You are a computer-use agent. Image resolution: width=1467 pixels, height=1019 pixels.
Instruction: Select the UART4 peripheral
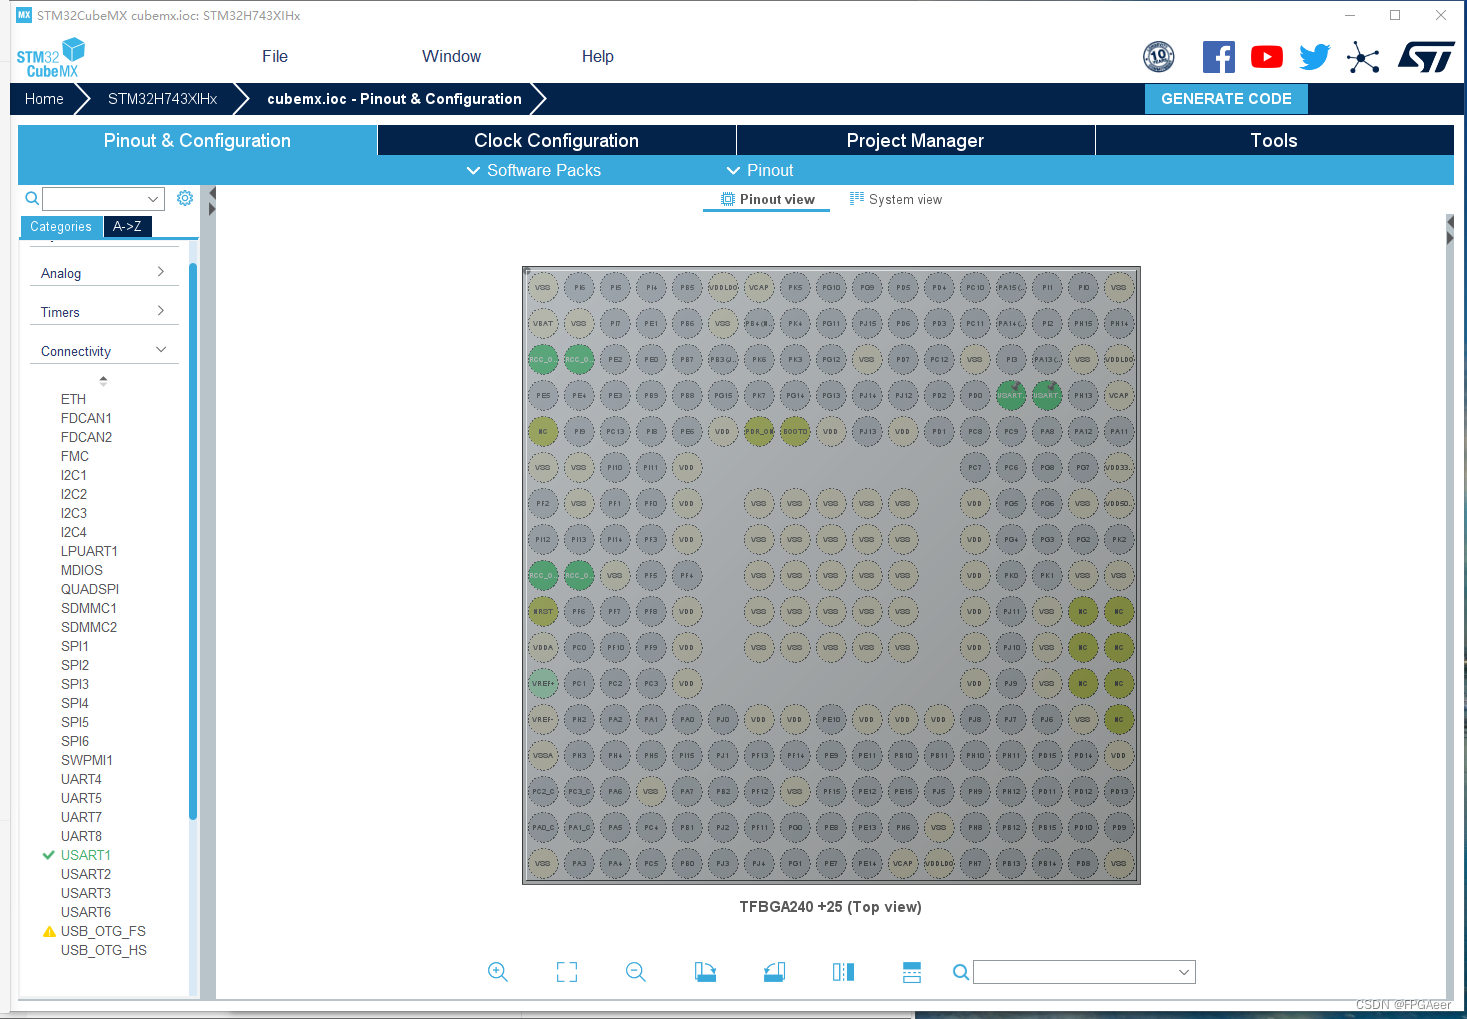coord(81,779)
